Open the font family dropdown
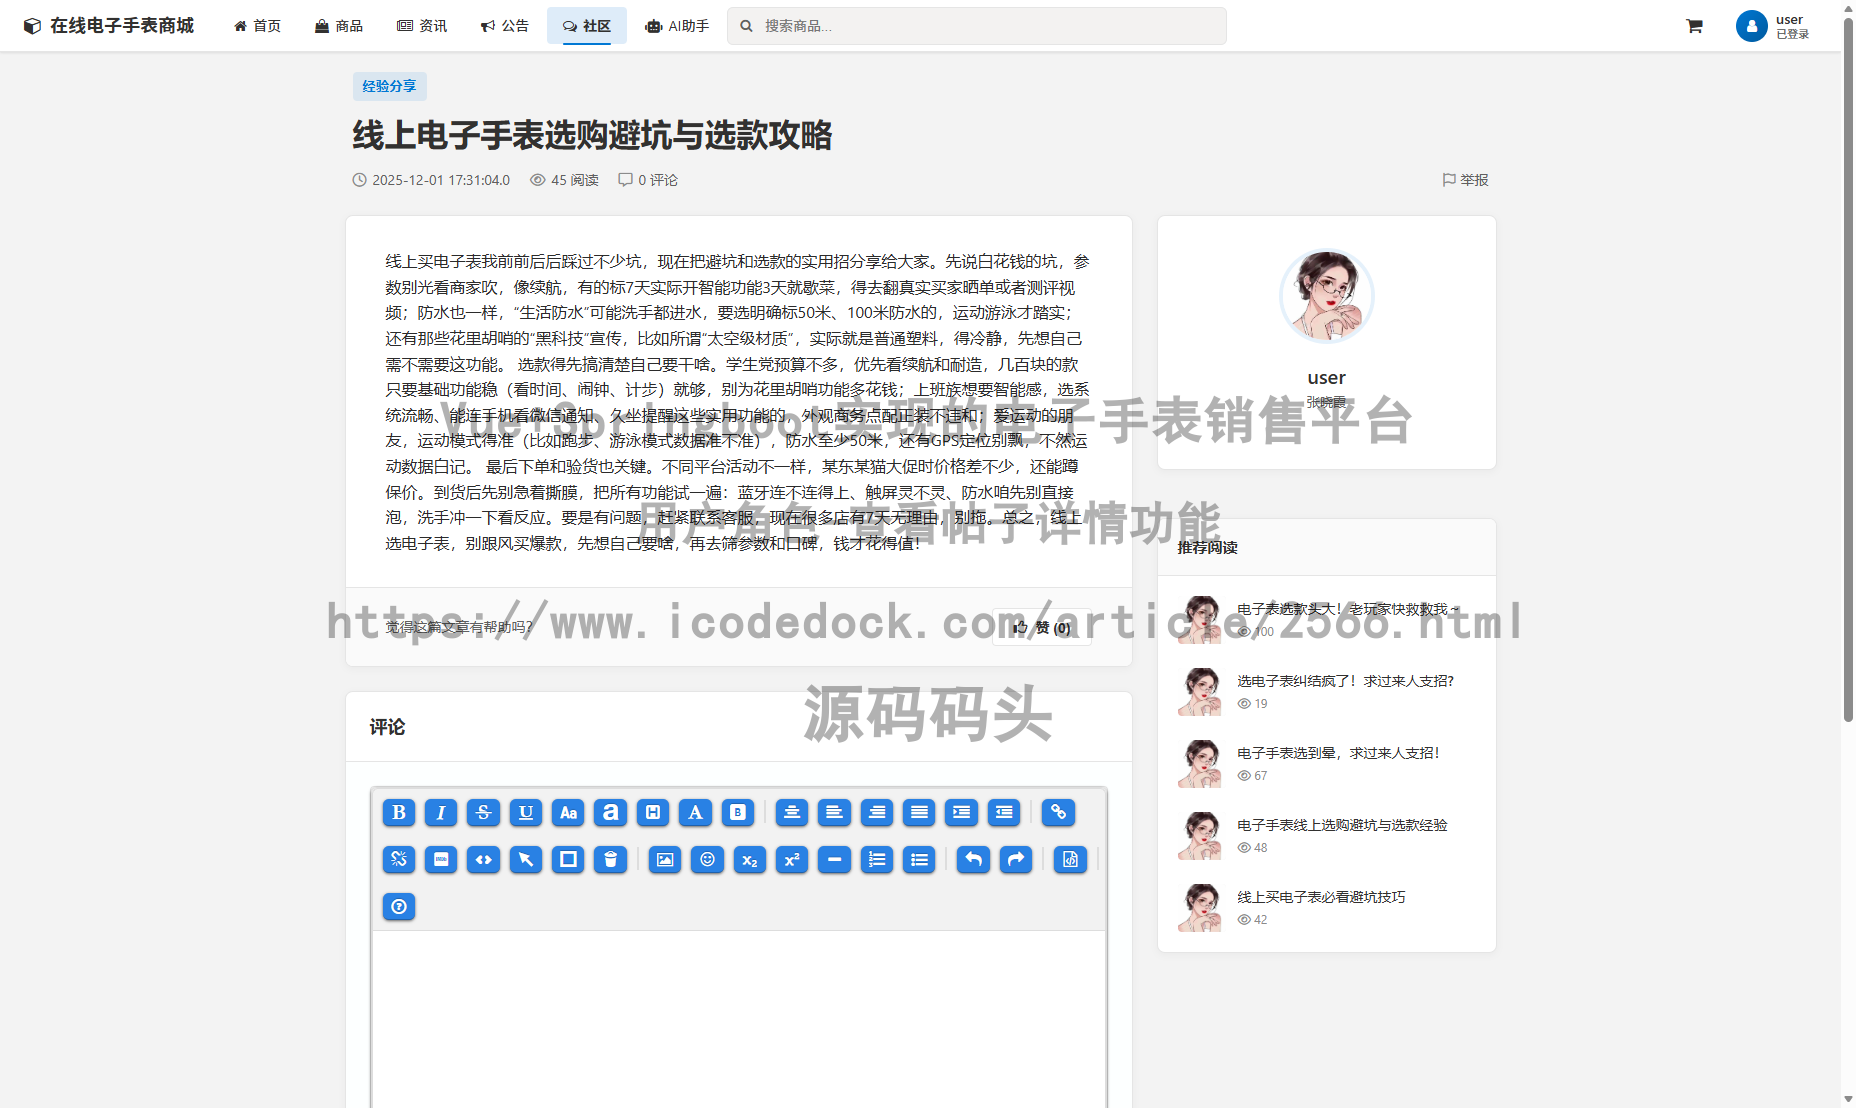Screen dimensions: 1856x1108 click(x=610, y=812)
